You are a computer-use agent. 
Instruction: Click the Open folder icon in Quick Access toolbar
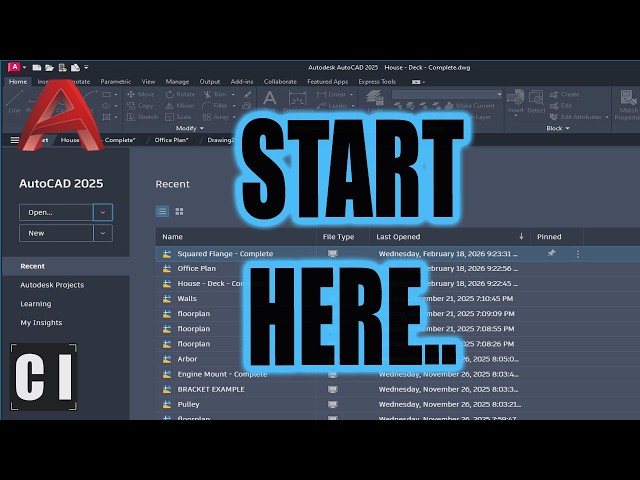coord(49,67)
